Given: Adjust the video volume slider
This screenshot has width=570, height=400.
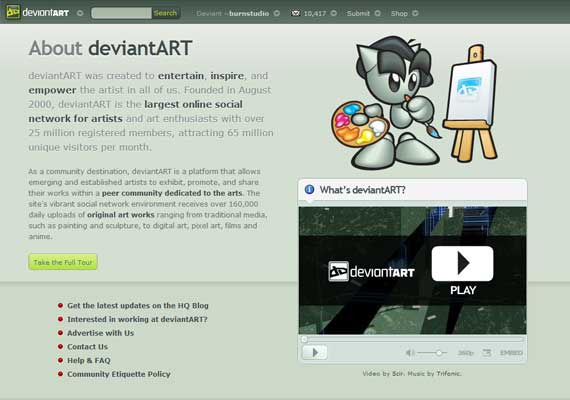Looking at the screenshot, I should tap(432, 353).
